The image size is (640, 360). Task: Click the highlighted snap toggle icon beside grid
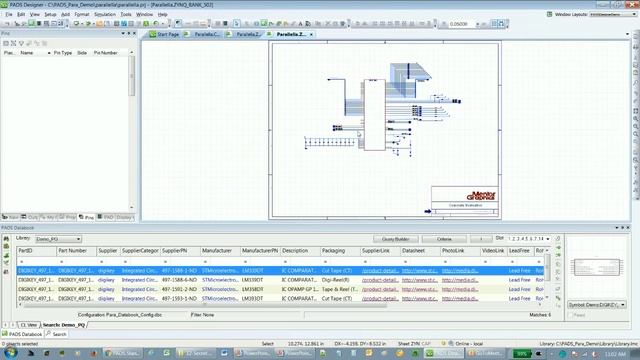tap(502, 24)
